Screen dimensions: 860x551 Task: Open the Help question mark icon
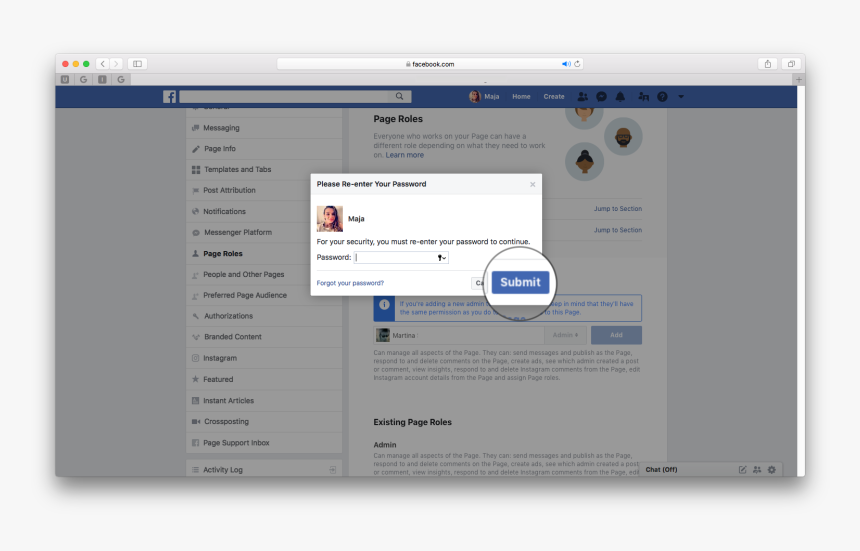(663, 96)
